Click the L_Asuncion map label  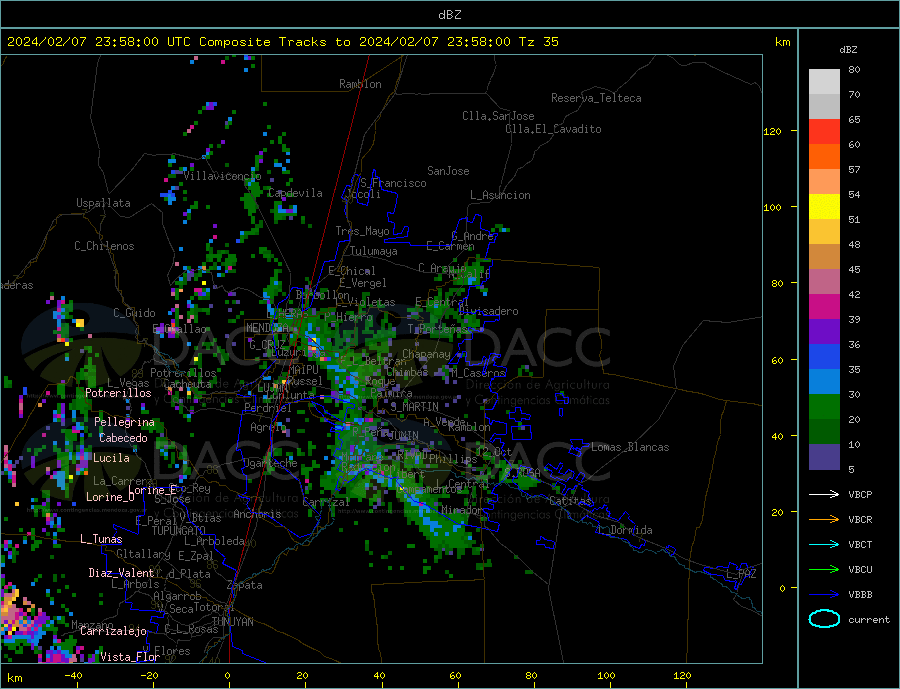pyautogui.click(x=500, y=195)
